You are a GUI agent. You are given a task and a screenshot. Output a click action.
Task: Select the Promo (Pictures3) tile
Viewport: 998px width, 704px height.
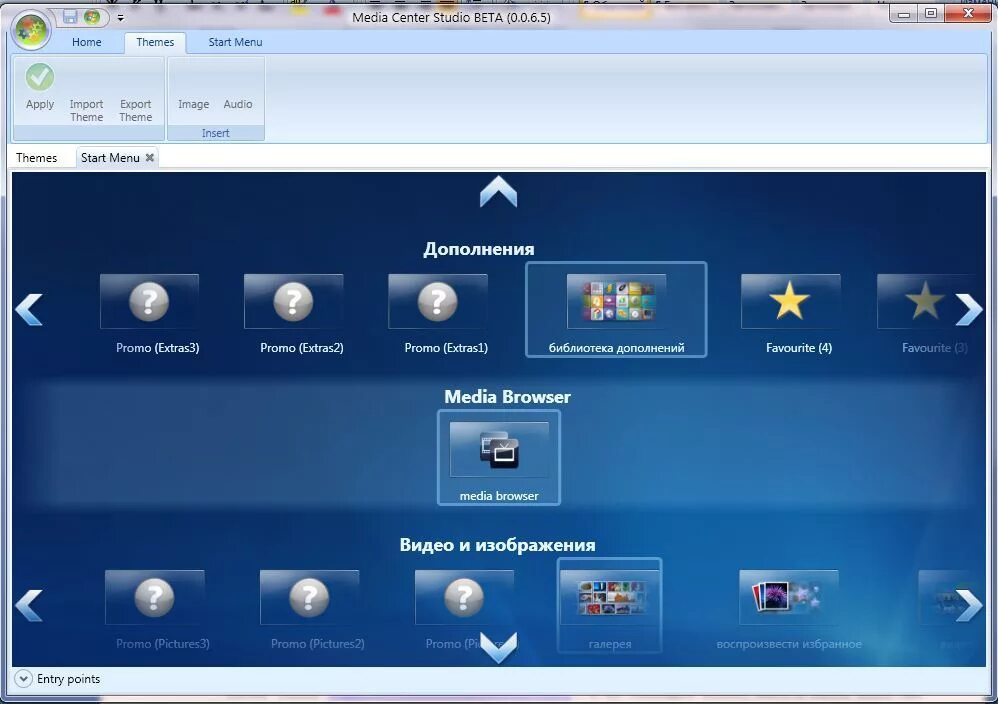click(155, 610)
